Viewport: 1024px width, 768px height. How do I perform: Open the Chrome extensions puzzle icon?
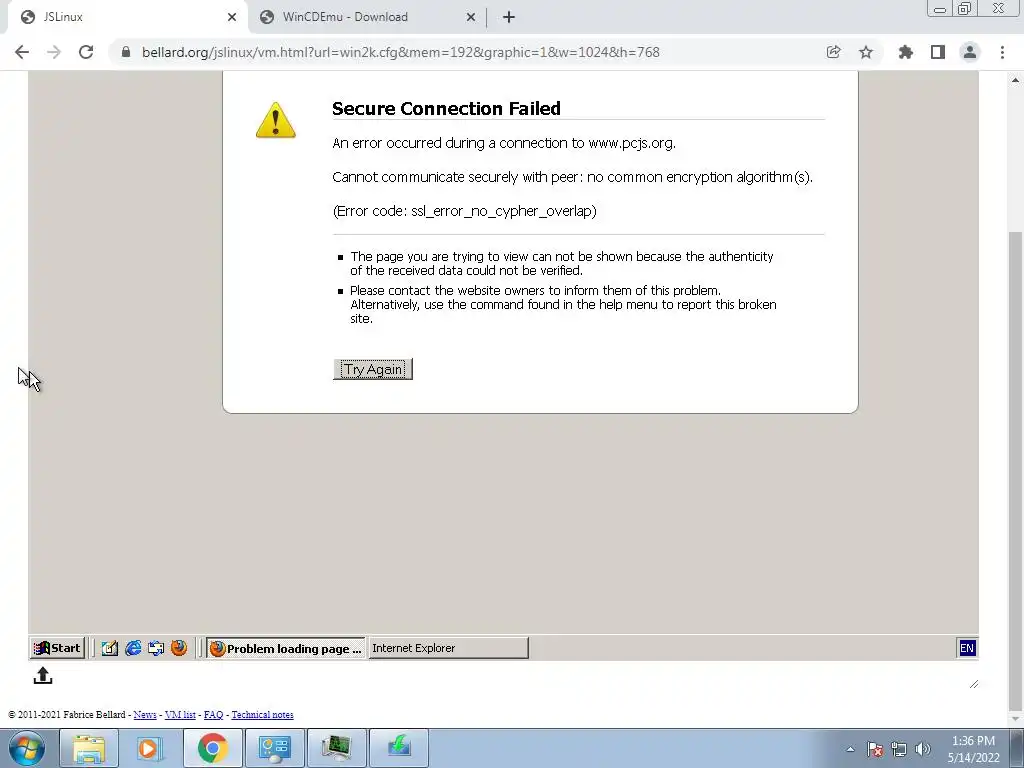pos(905,52)
